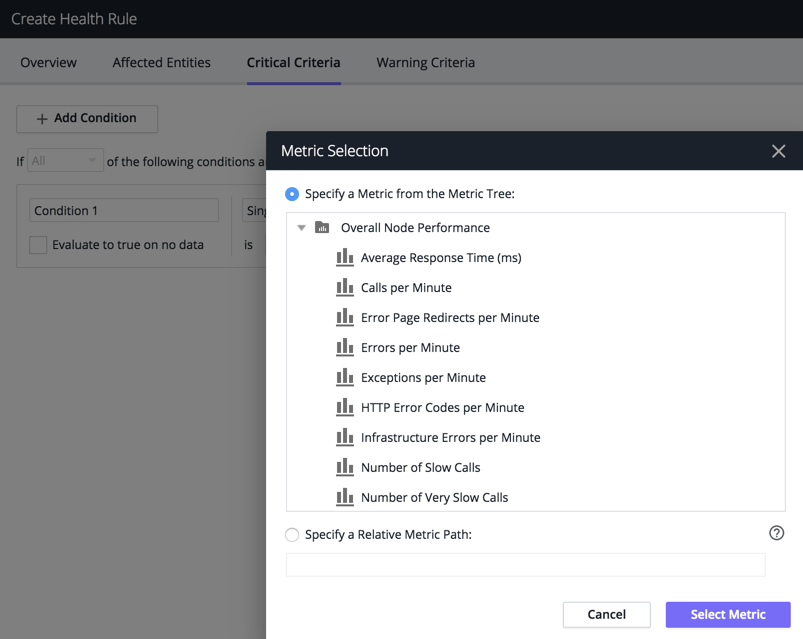
Task: Click the Calls per Minute metric icon
Action: pyautogui.click(x=345, y=287)
